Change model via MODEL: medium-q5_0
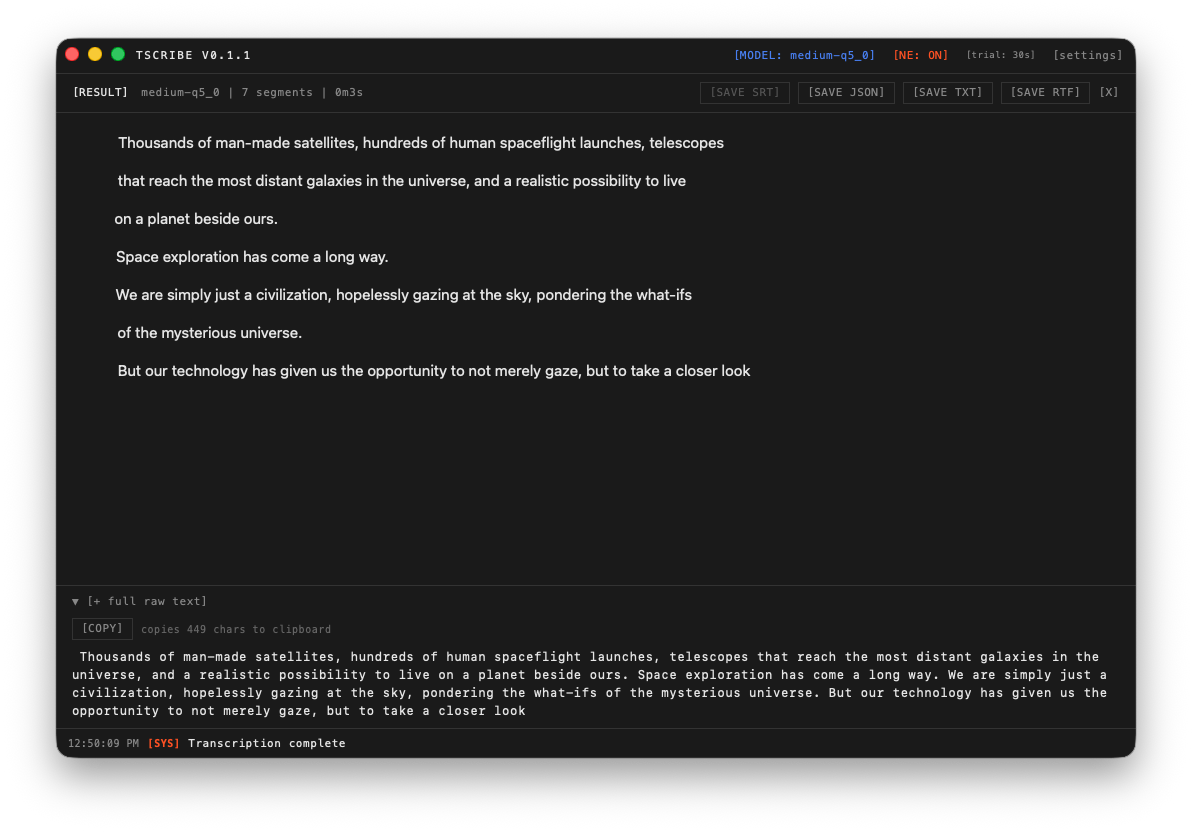This screenshot has height=832, width=1192. tap(804, 56)
